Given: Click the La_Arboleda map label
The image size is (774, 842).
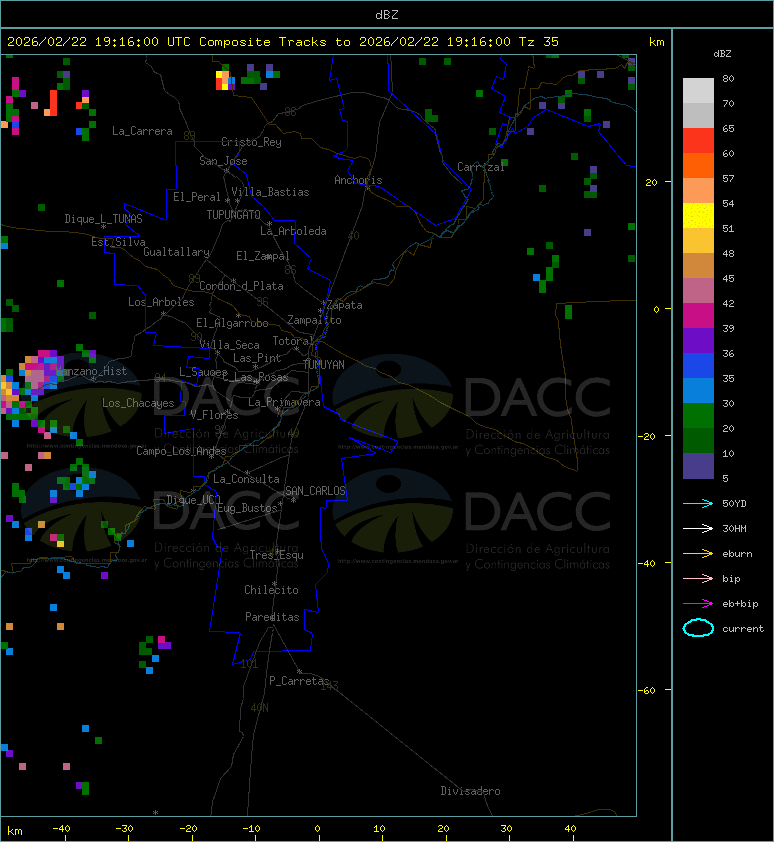Looking at the screenshot, I should [x=293, y=231].
